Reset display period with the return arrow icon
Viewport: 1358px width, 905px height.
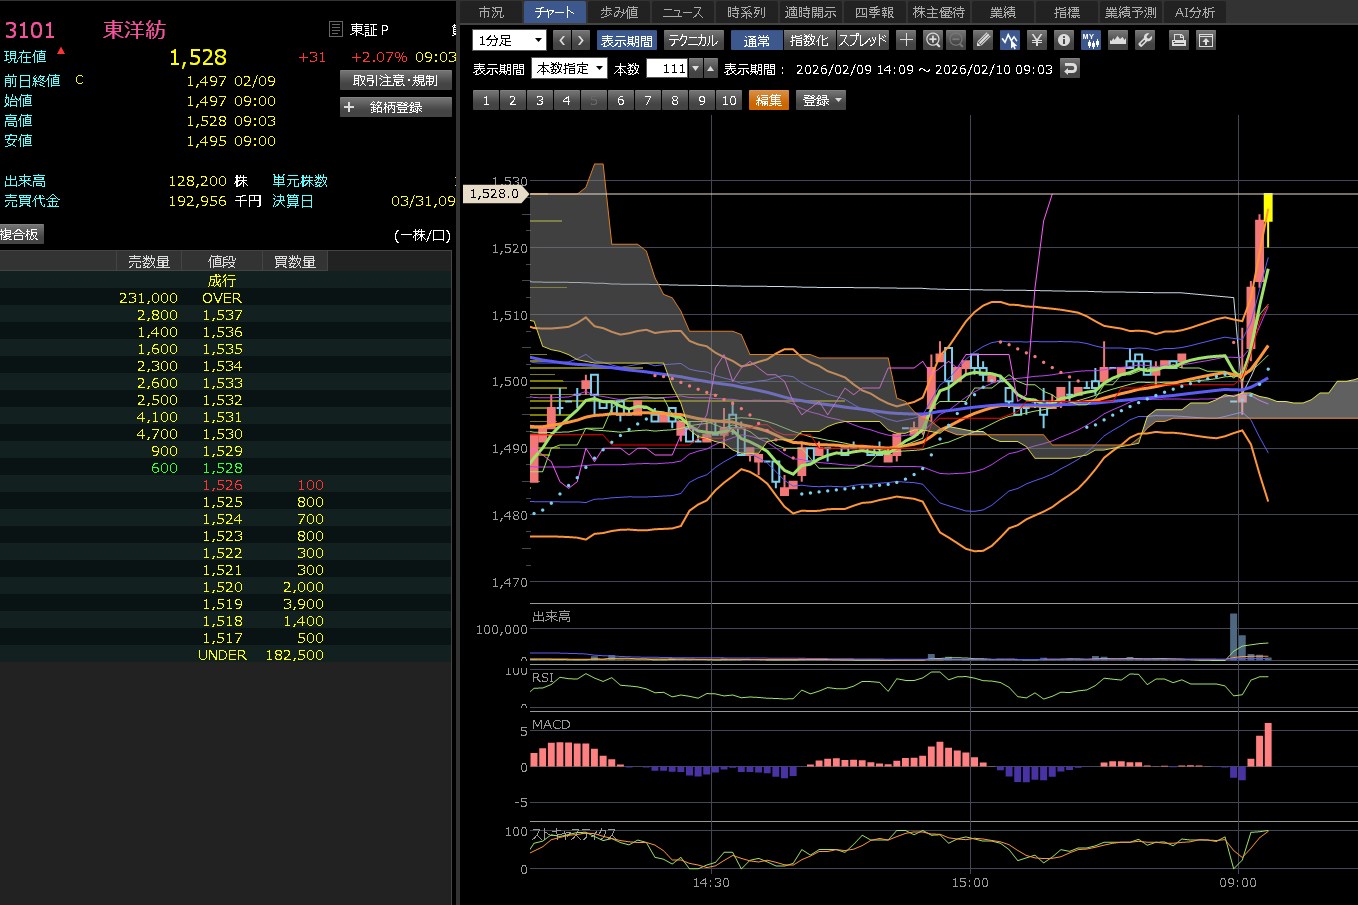point(1070,68)
